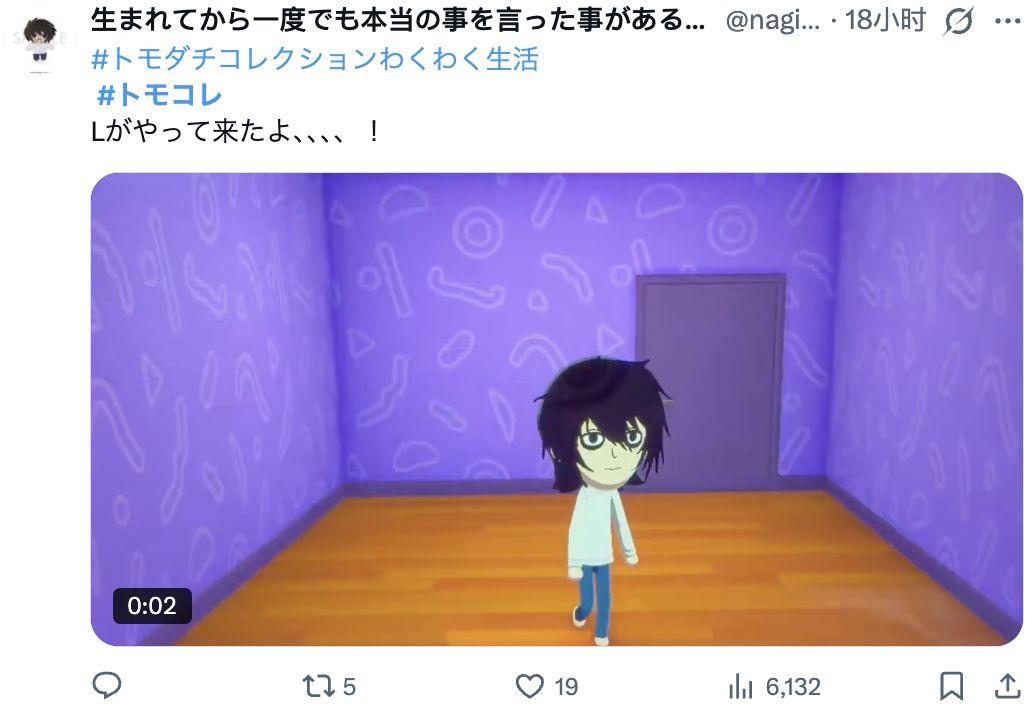Like the post with the heart icon
Image resolution: width=1032 pixels, height=714 pixels.
click(x=529, y=686)
